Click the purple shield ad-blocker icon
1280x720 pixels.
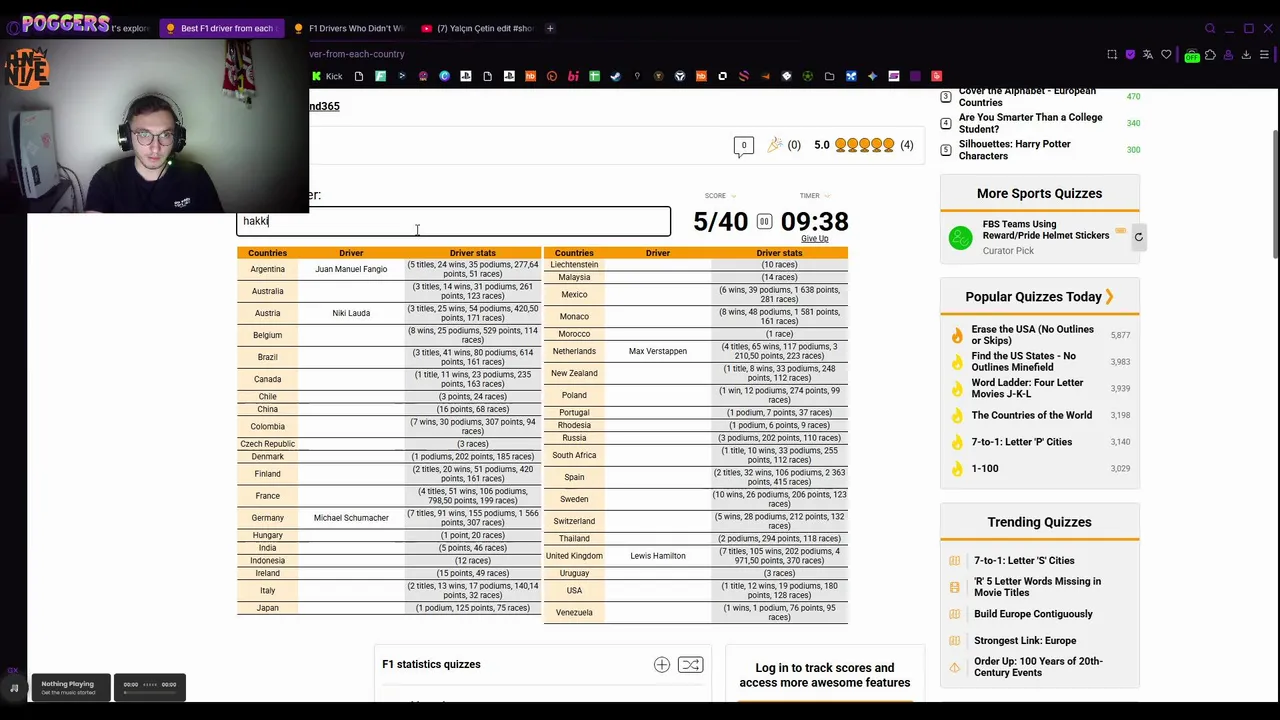[x=1130, y=55]
